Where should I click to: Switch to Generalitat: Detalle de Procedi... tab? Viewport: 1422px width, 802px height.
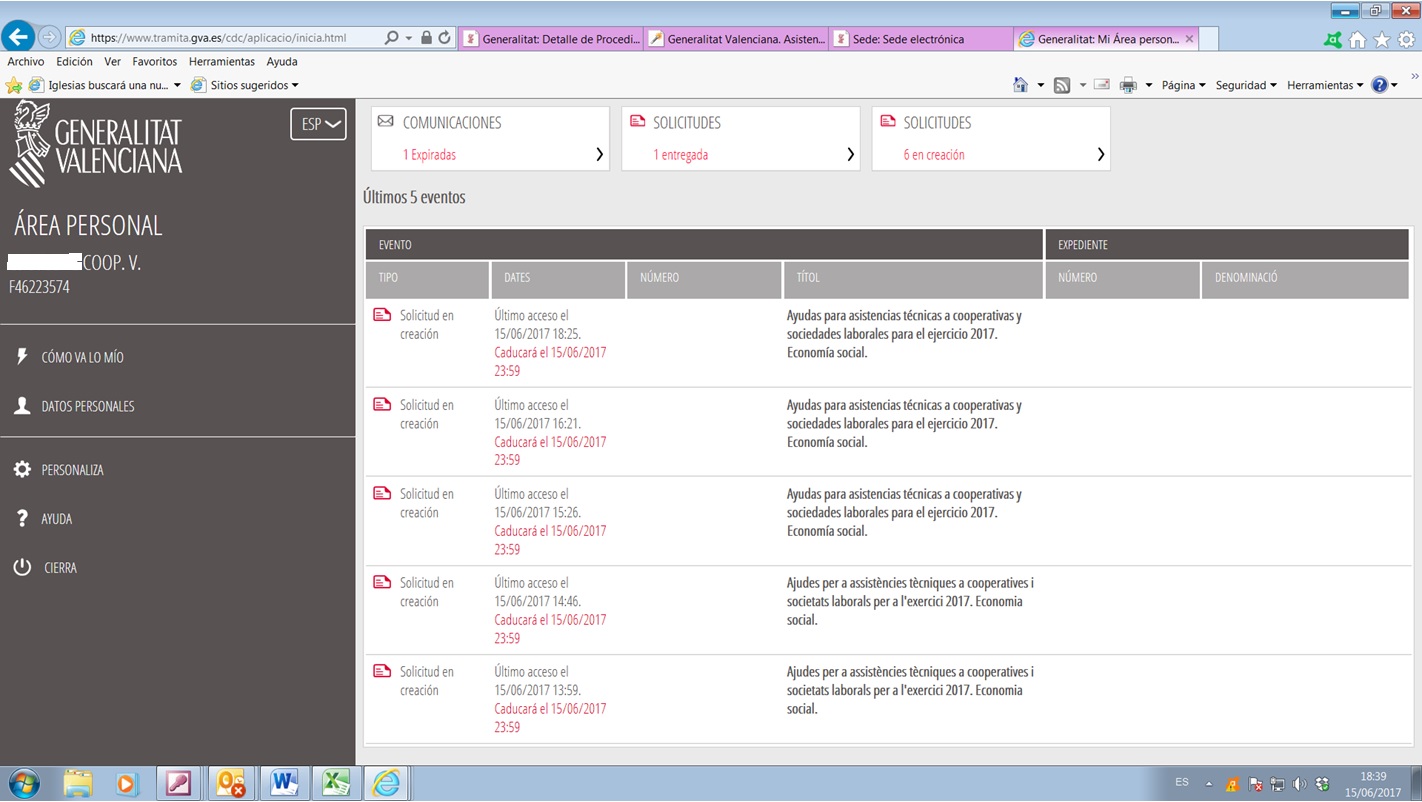click(x=550, y=39)
